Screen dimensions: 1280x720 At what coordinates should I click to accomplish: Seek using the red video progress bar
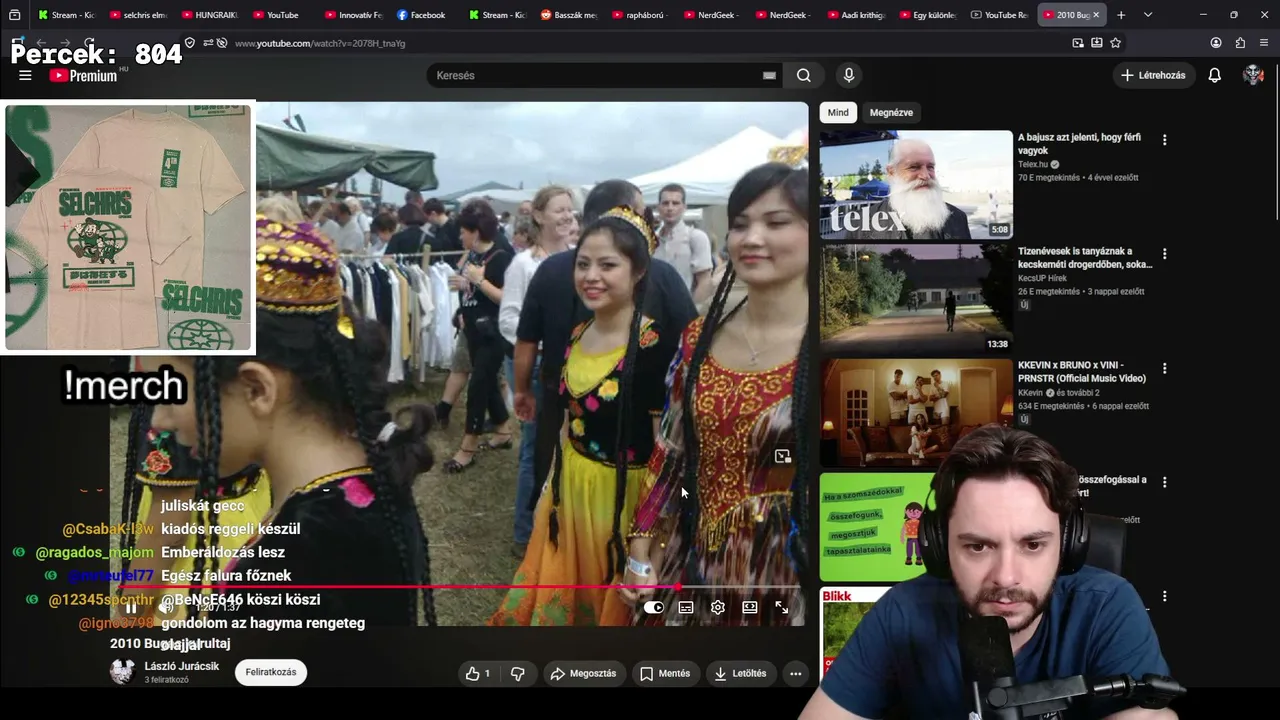tap(455, 587)
